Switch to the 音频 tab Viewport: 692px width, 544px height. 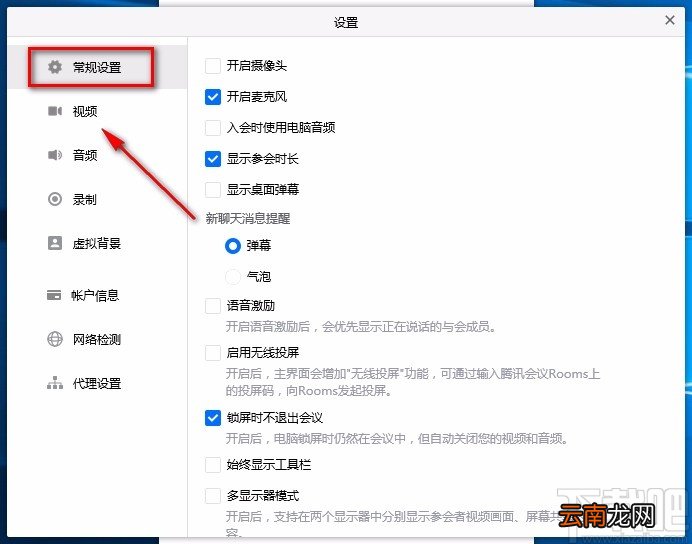coord(97,155)
